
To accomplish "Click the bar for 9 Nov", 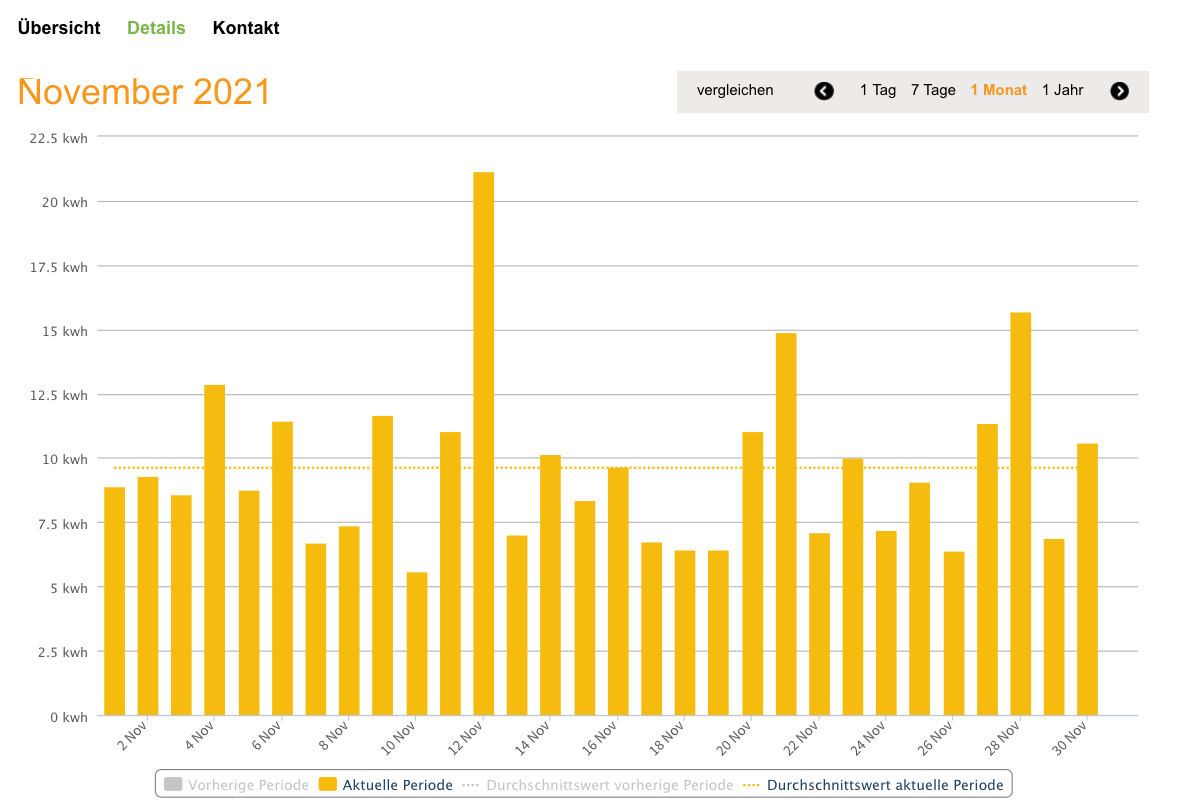I will pos(383,566).
